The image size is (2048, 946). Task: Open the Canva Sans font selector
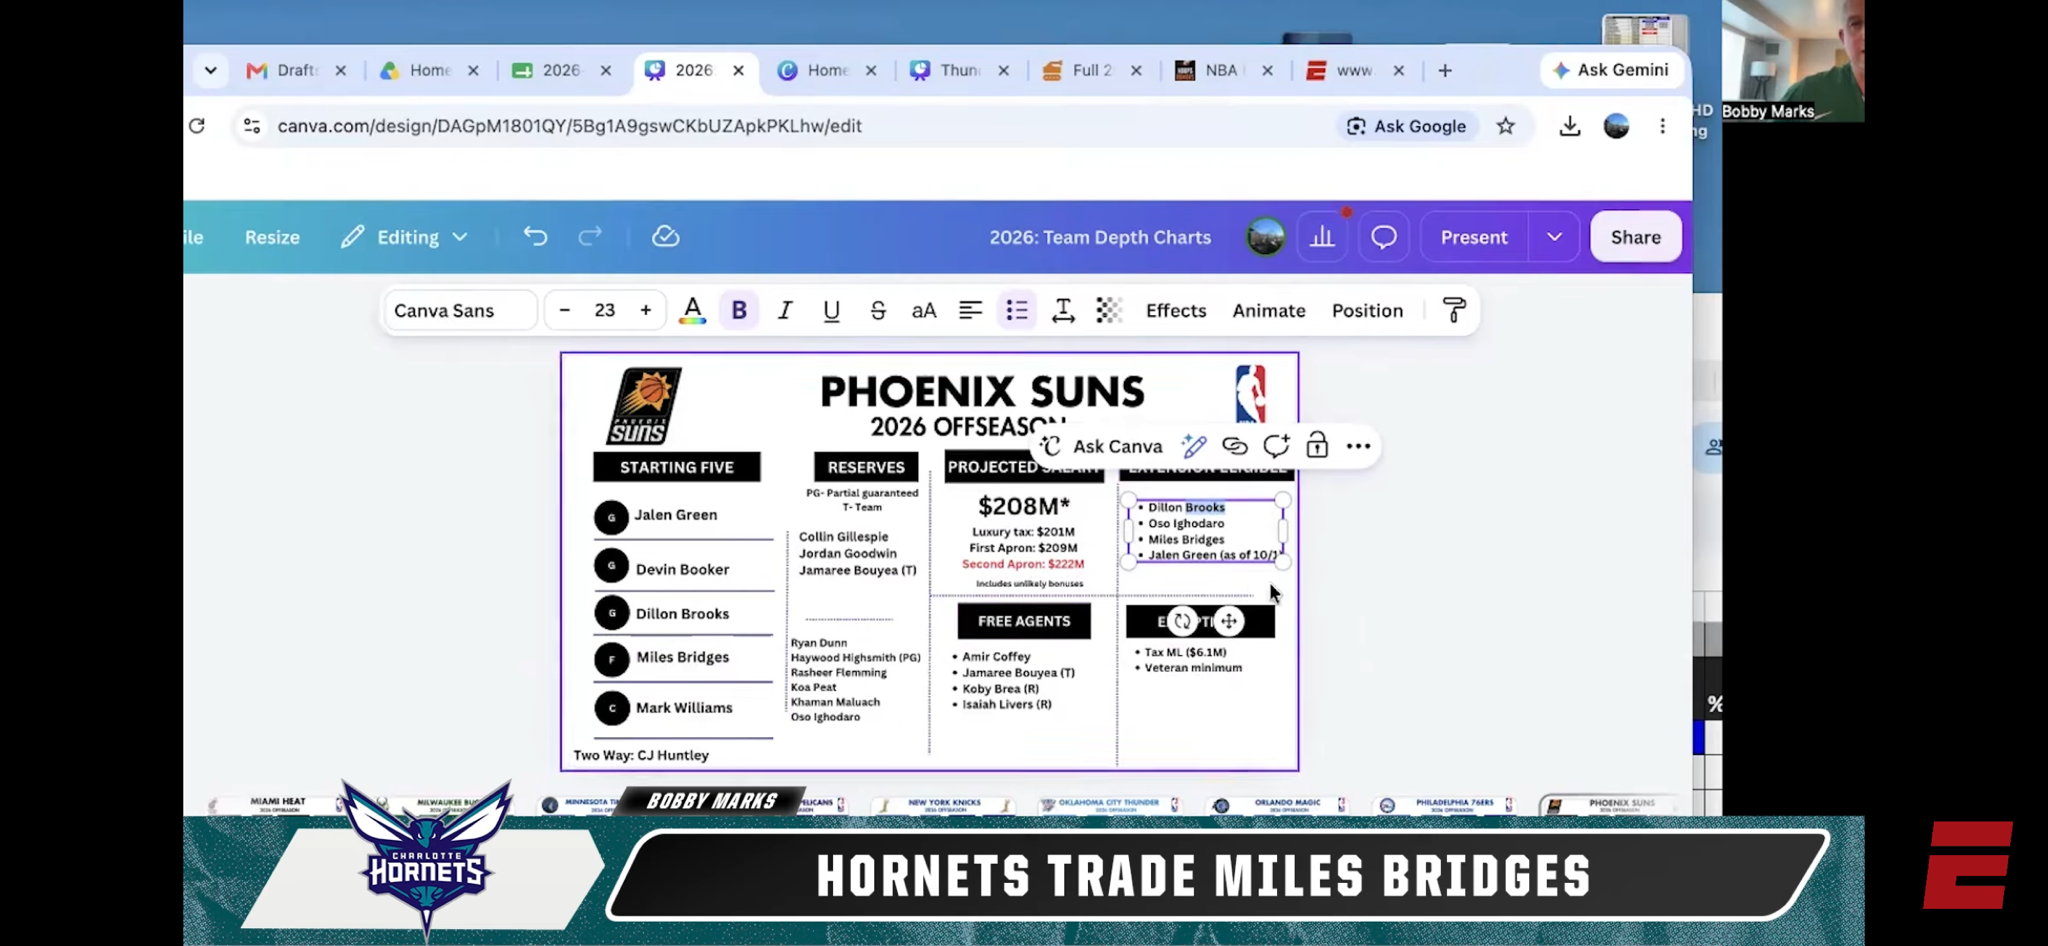click(x=461, y=310)
